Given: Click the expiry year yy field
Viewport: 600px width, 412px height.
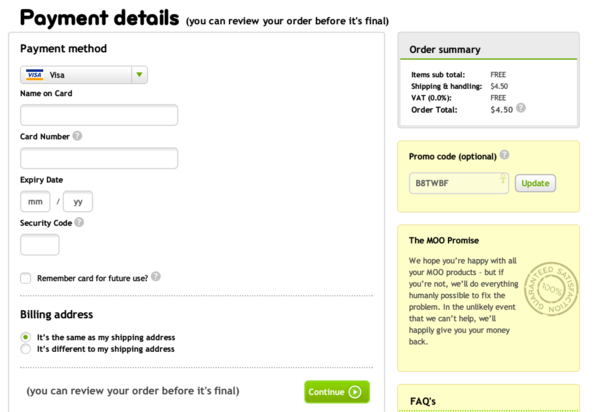Looking at the screenshot, I should point(78,201).
